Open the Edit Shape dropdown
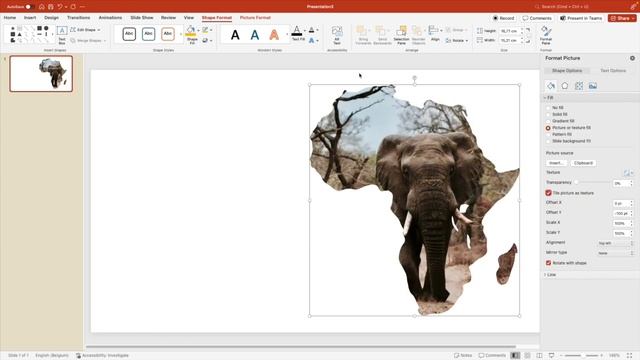 tap(85, 30)
